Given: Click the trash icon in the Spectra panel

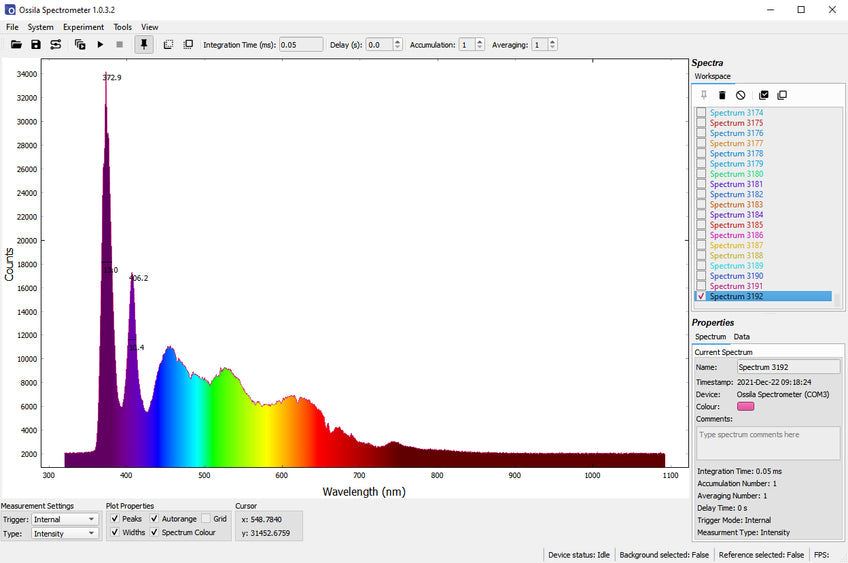Looking at the screenshot, I should click(722, 95).
